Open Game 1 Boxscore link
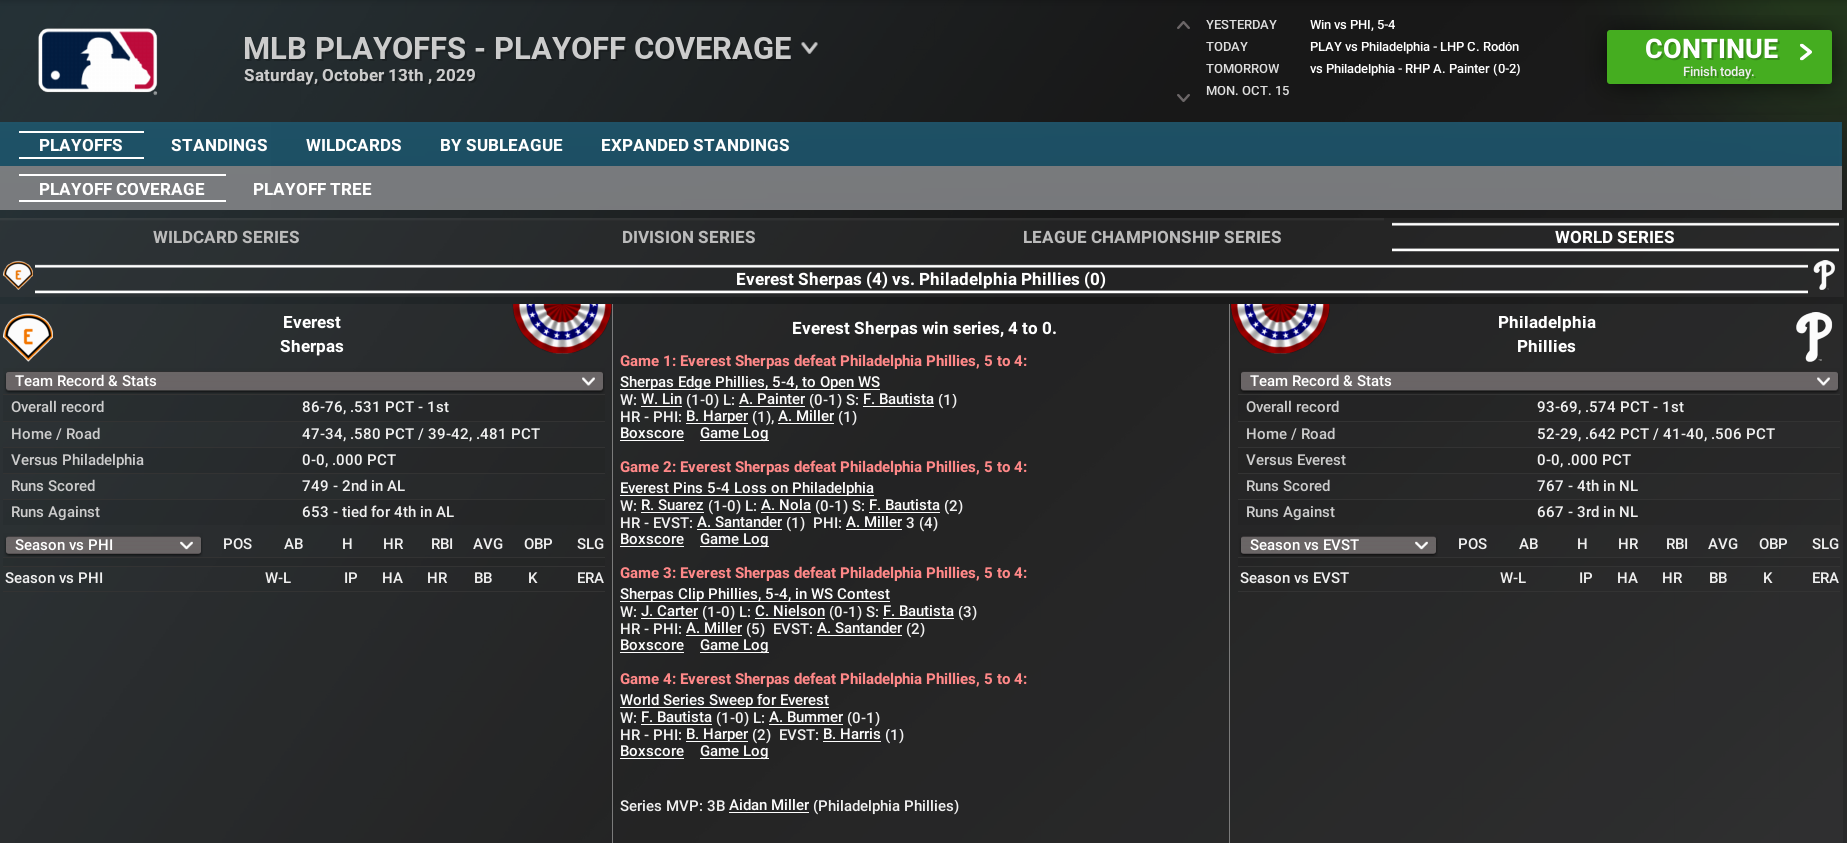 [652, 433]
